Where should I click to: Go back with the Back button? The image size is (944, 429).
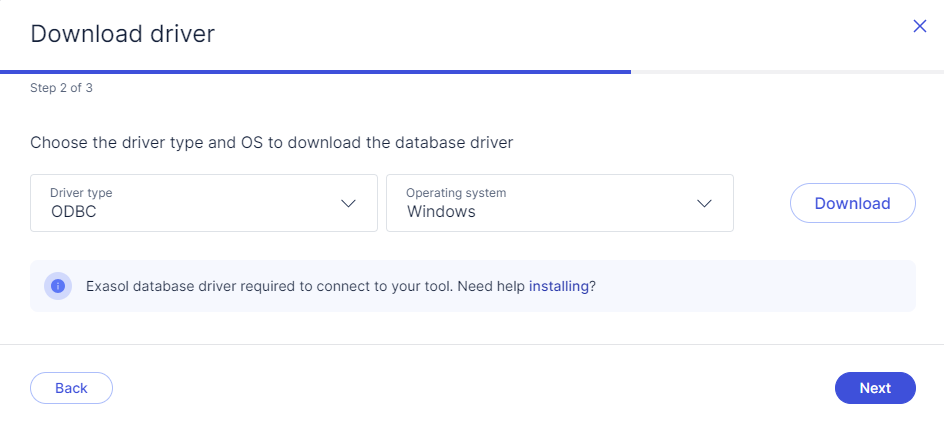71,388
